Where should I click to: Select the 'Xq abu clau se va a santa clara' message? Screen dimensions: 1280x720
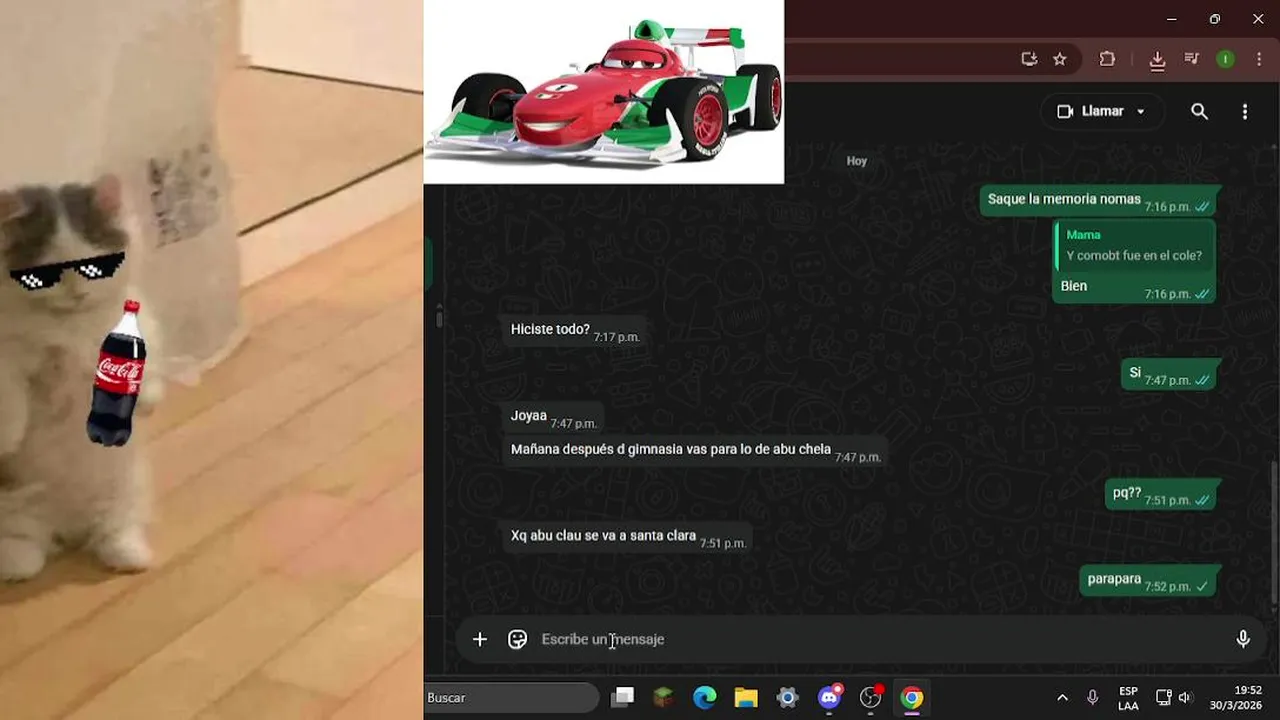coord(628,536)
